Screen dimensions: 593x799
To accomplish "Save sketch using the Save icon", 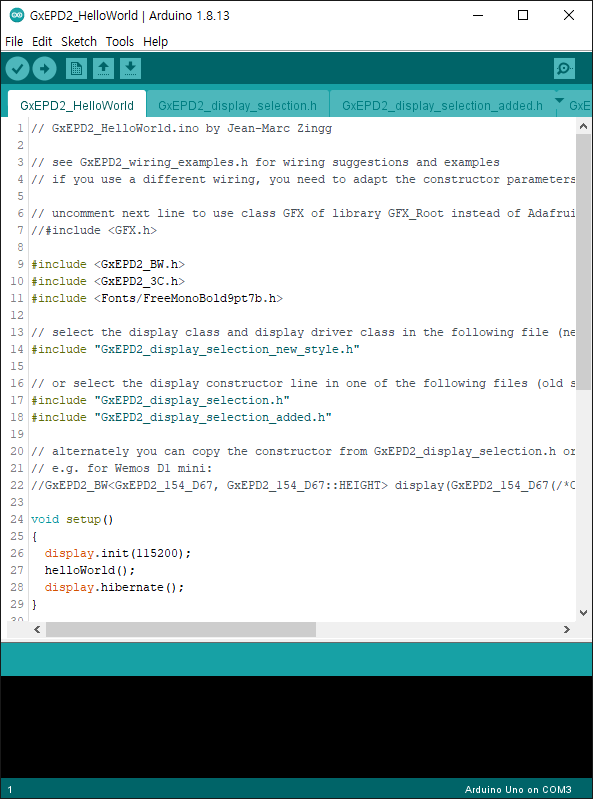I will [x=130, y=68].
